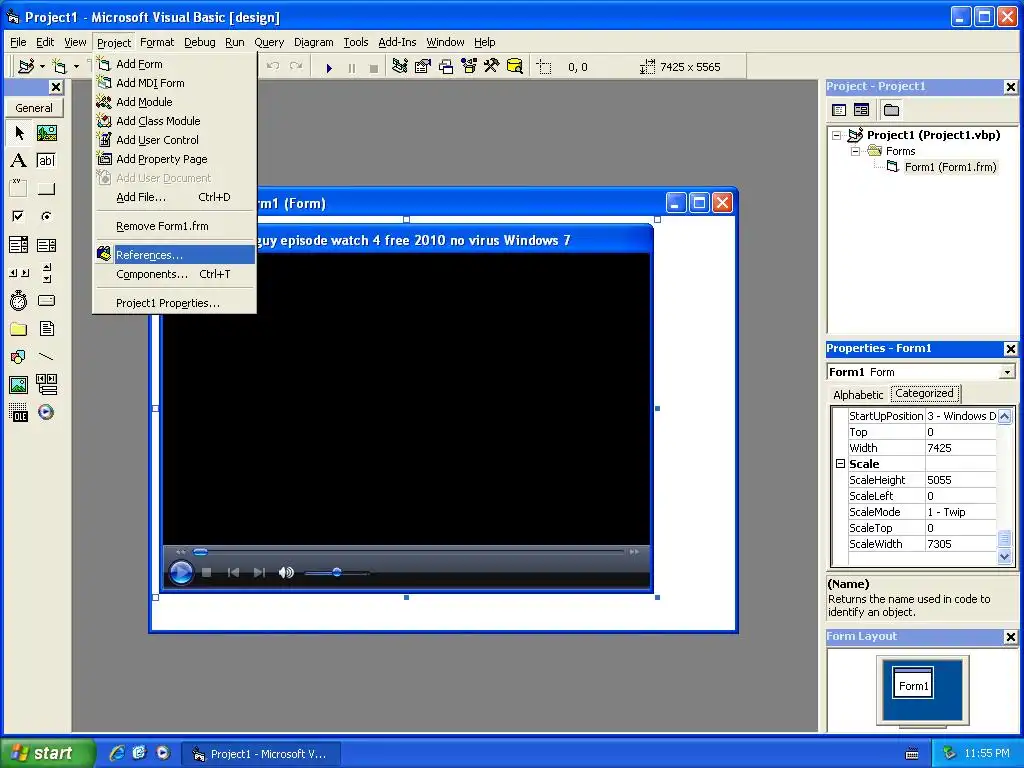Image resolution: width=1024 pixels, height=768 pixels.
Task: Select the HScrollBar control tool
Action: pyautogui.click(x=19, y=273)
